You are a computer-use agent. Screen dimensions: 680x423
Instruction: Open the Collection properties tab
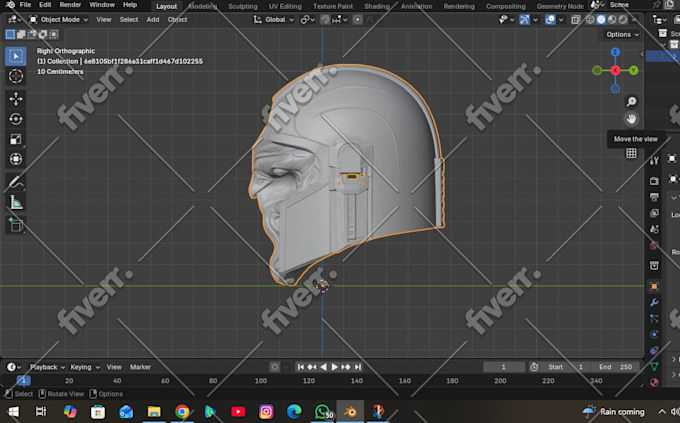(654, 266)
